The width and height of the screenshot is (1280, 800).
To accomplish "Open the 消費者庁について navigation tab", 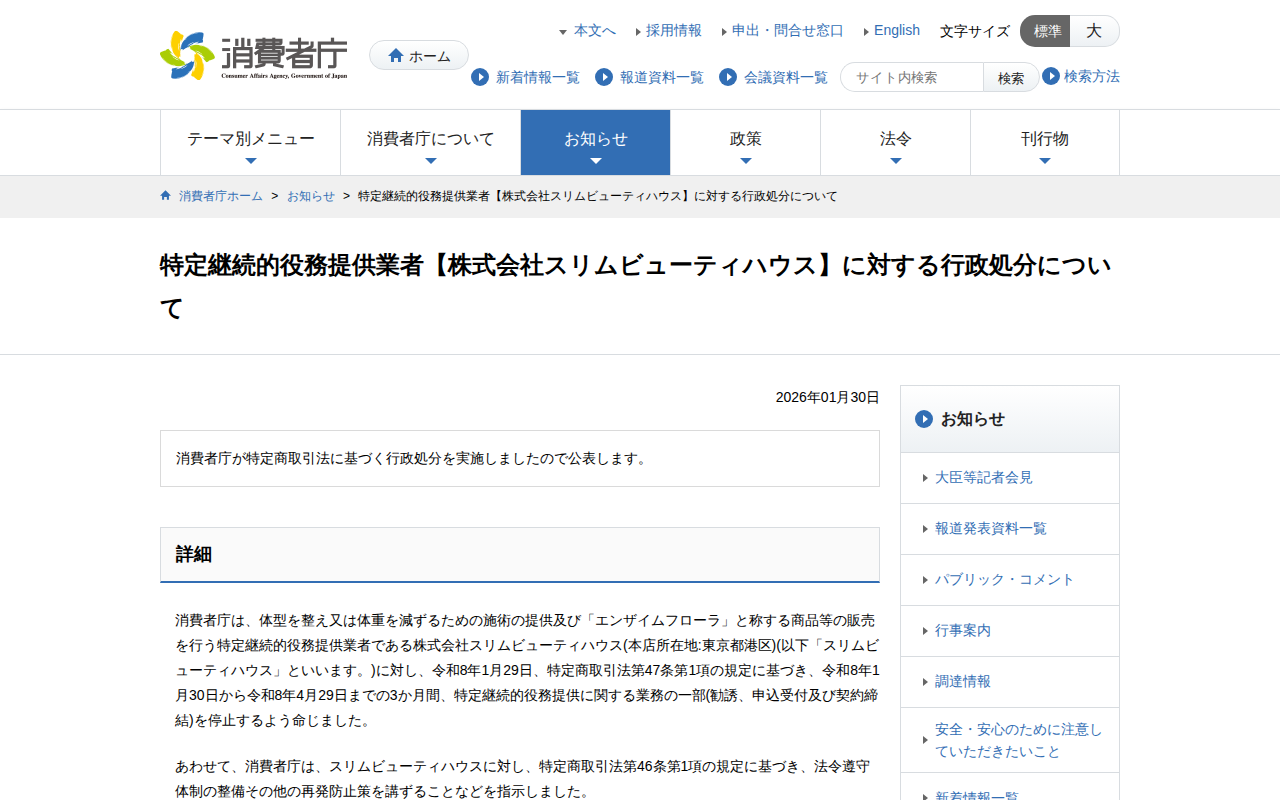I will (431, 142).
